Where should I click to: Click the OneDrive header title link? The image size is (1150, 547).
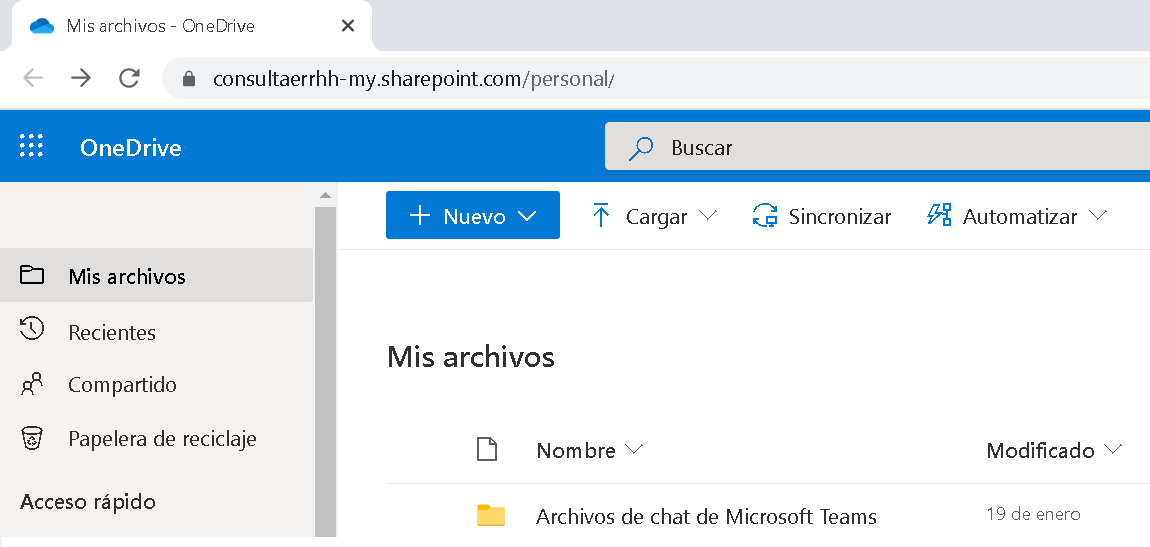pyautogui.click(x=131, y=147)
